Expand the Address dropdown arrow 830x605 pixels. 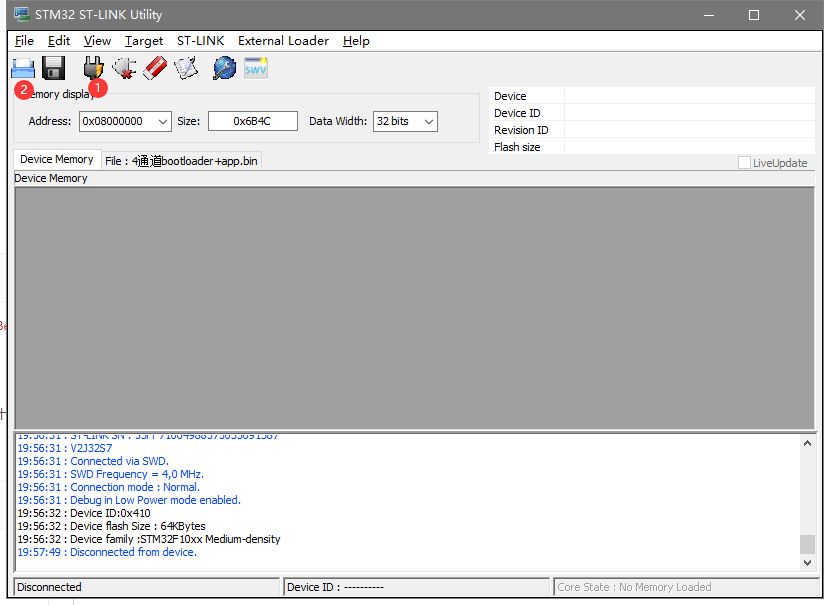pos(163,121)
